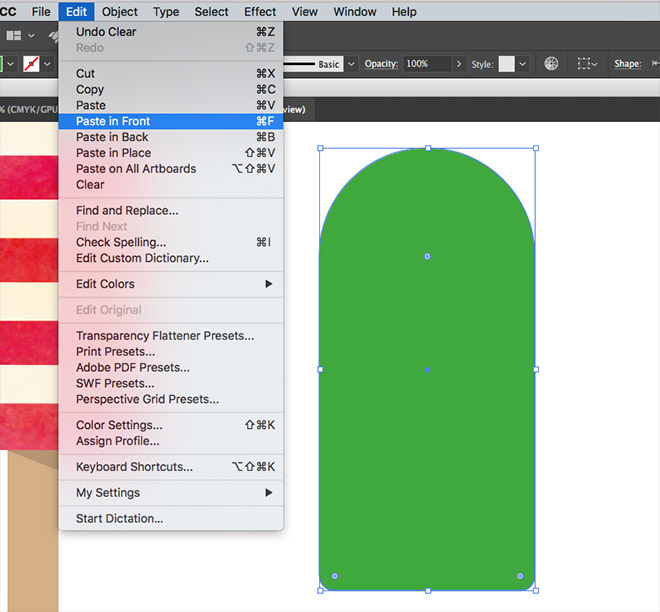
Task: Open Find and Replace dialog
Action: point(171,210)
